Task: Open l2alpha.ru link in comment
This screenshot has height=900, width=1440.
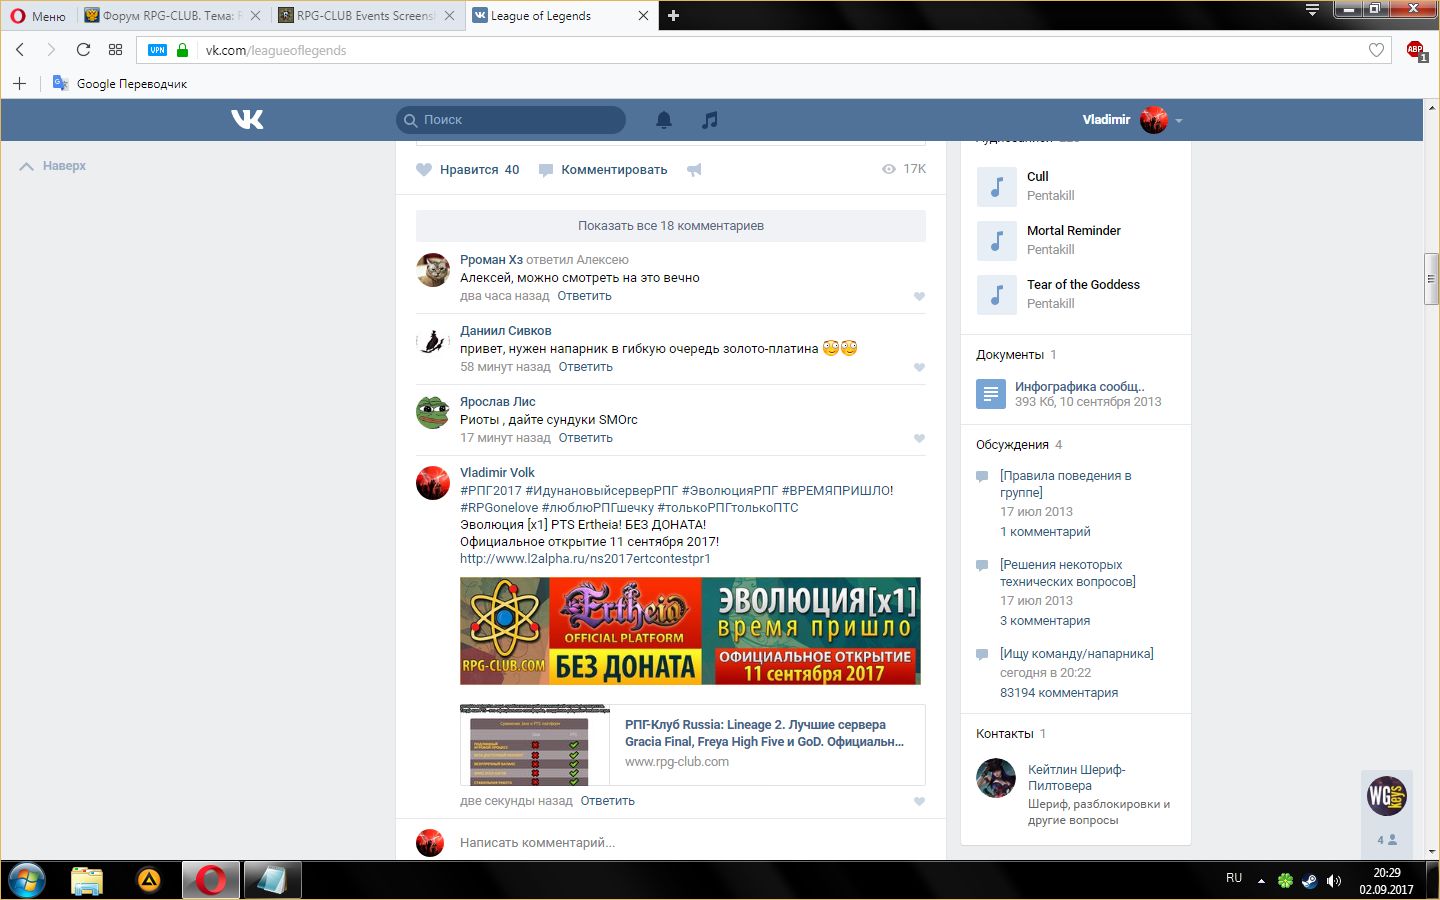Action: click(x=585, y=559)
